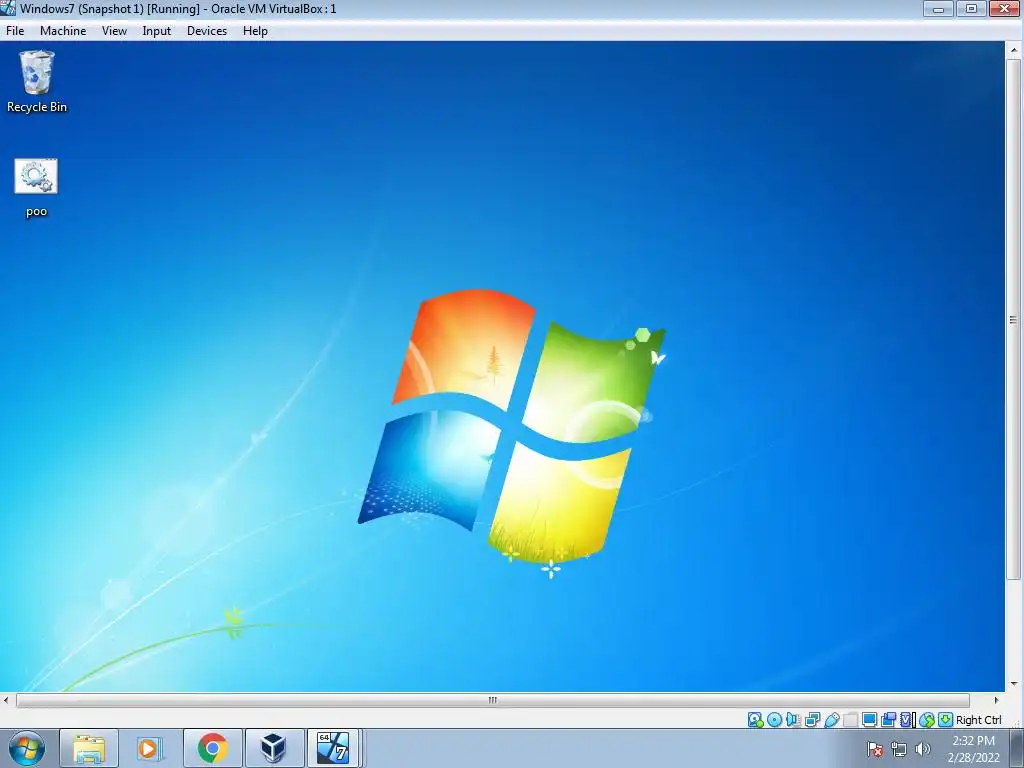The height and width of the screenshot is (768, 1024).
Task: Click the volume speaker tray icon
Action: point(923,749)
